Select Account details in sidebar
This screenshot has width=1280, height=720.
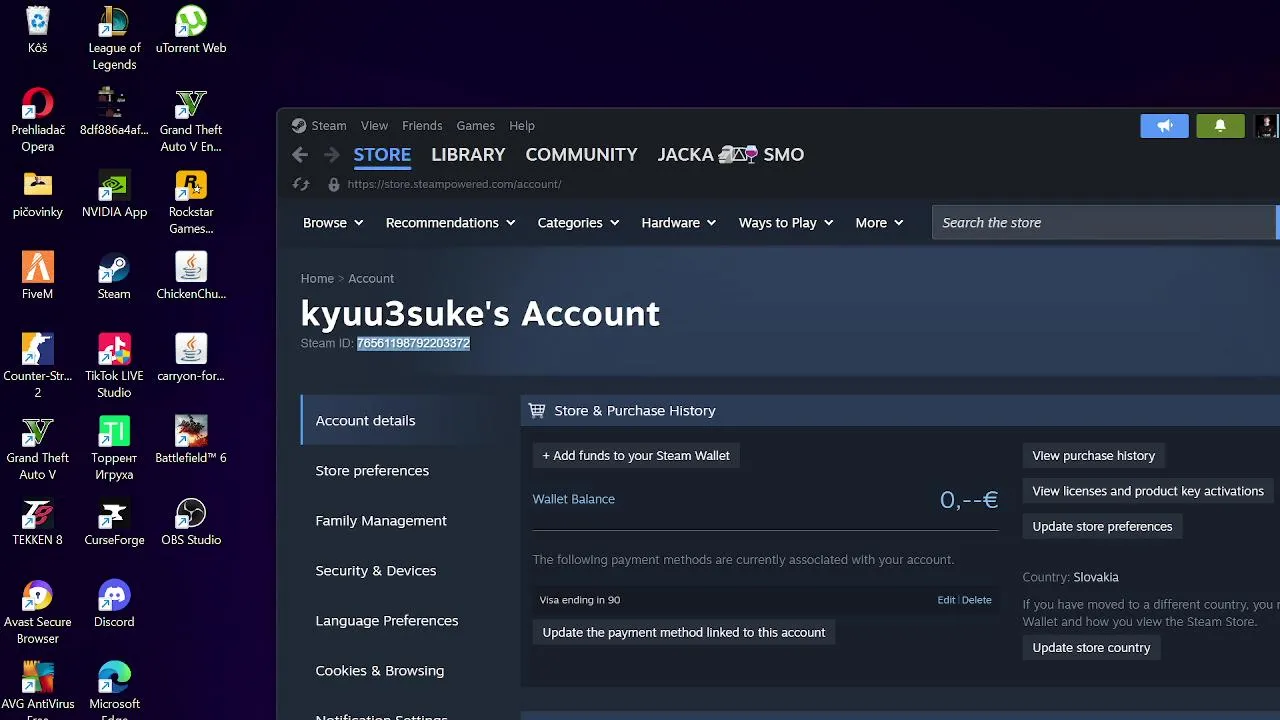click(x=410, y=421)
